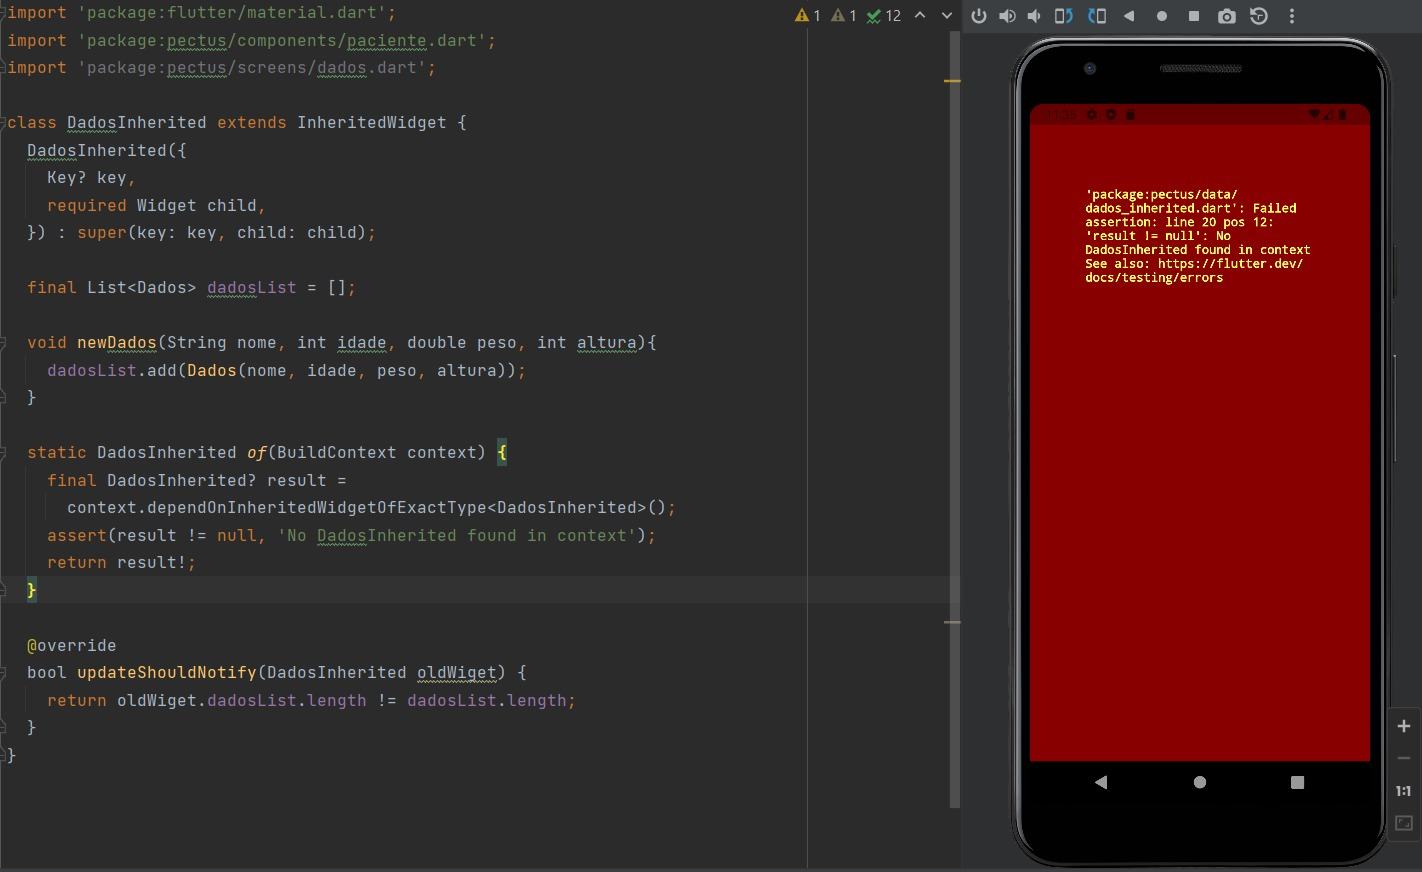1422x872 pixels.
Task: Rotate emulator left icon
Action: [1064, 16]
